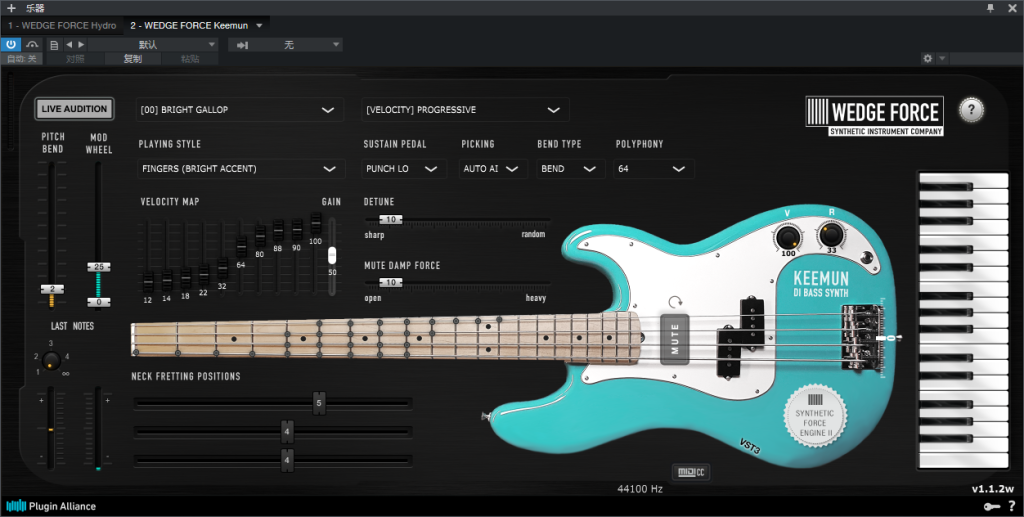
Task: Click the DETUNE slider handle
Action: (x=391, y=219)
